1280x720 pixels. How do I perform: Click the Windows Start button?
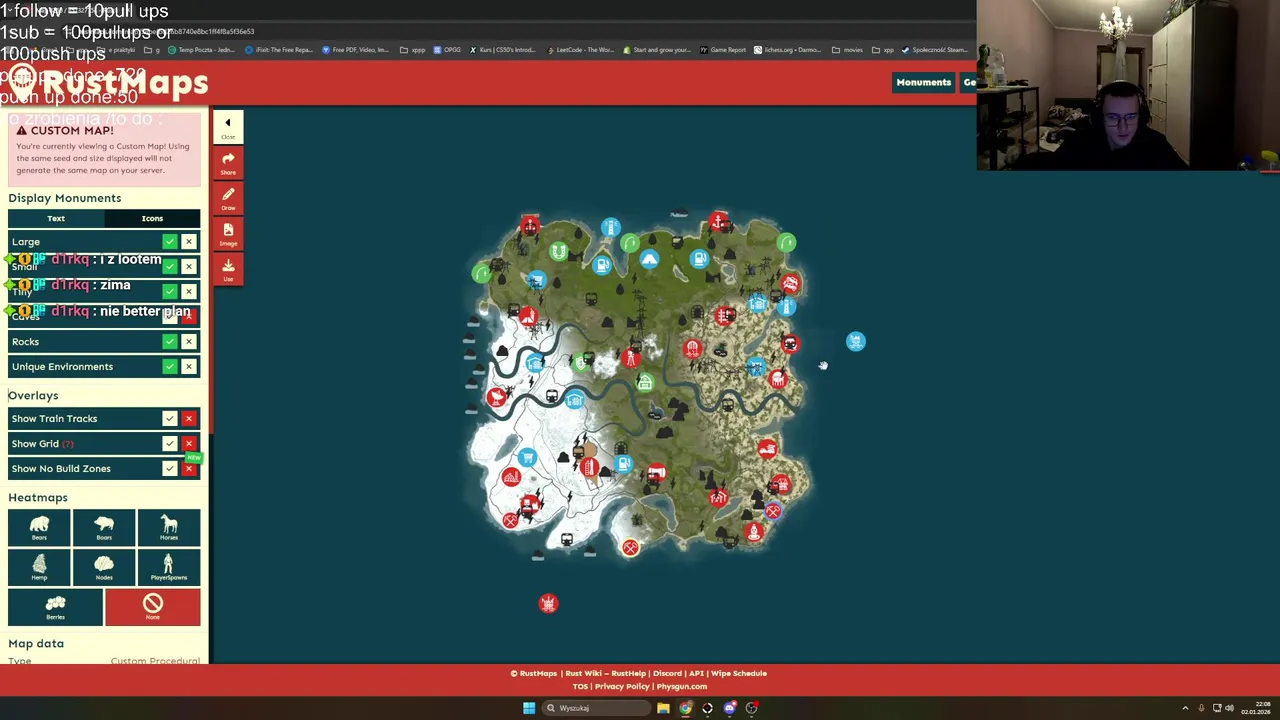[x=528, y=708]
